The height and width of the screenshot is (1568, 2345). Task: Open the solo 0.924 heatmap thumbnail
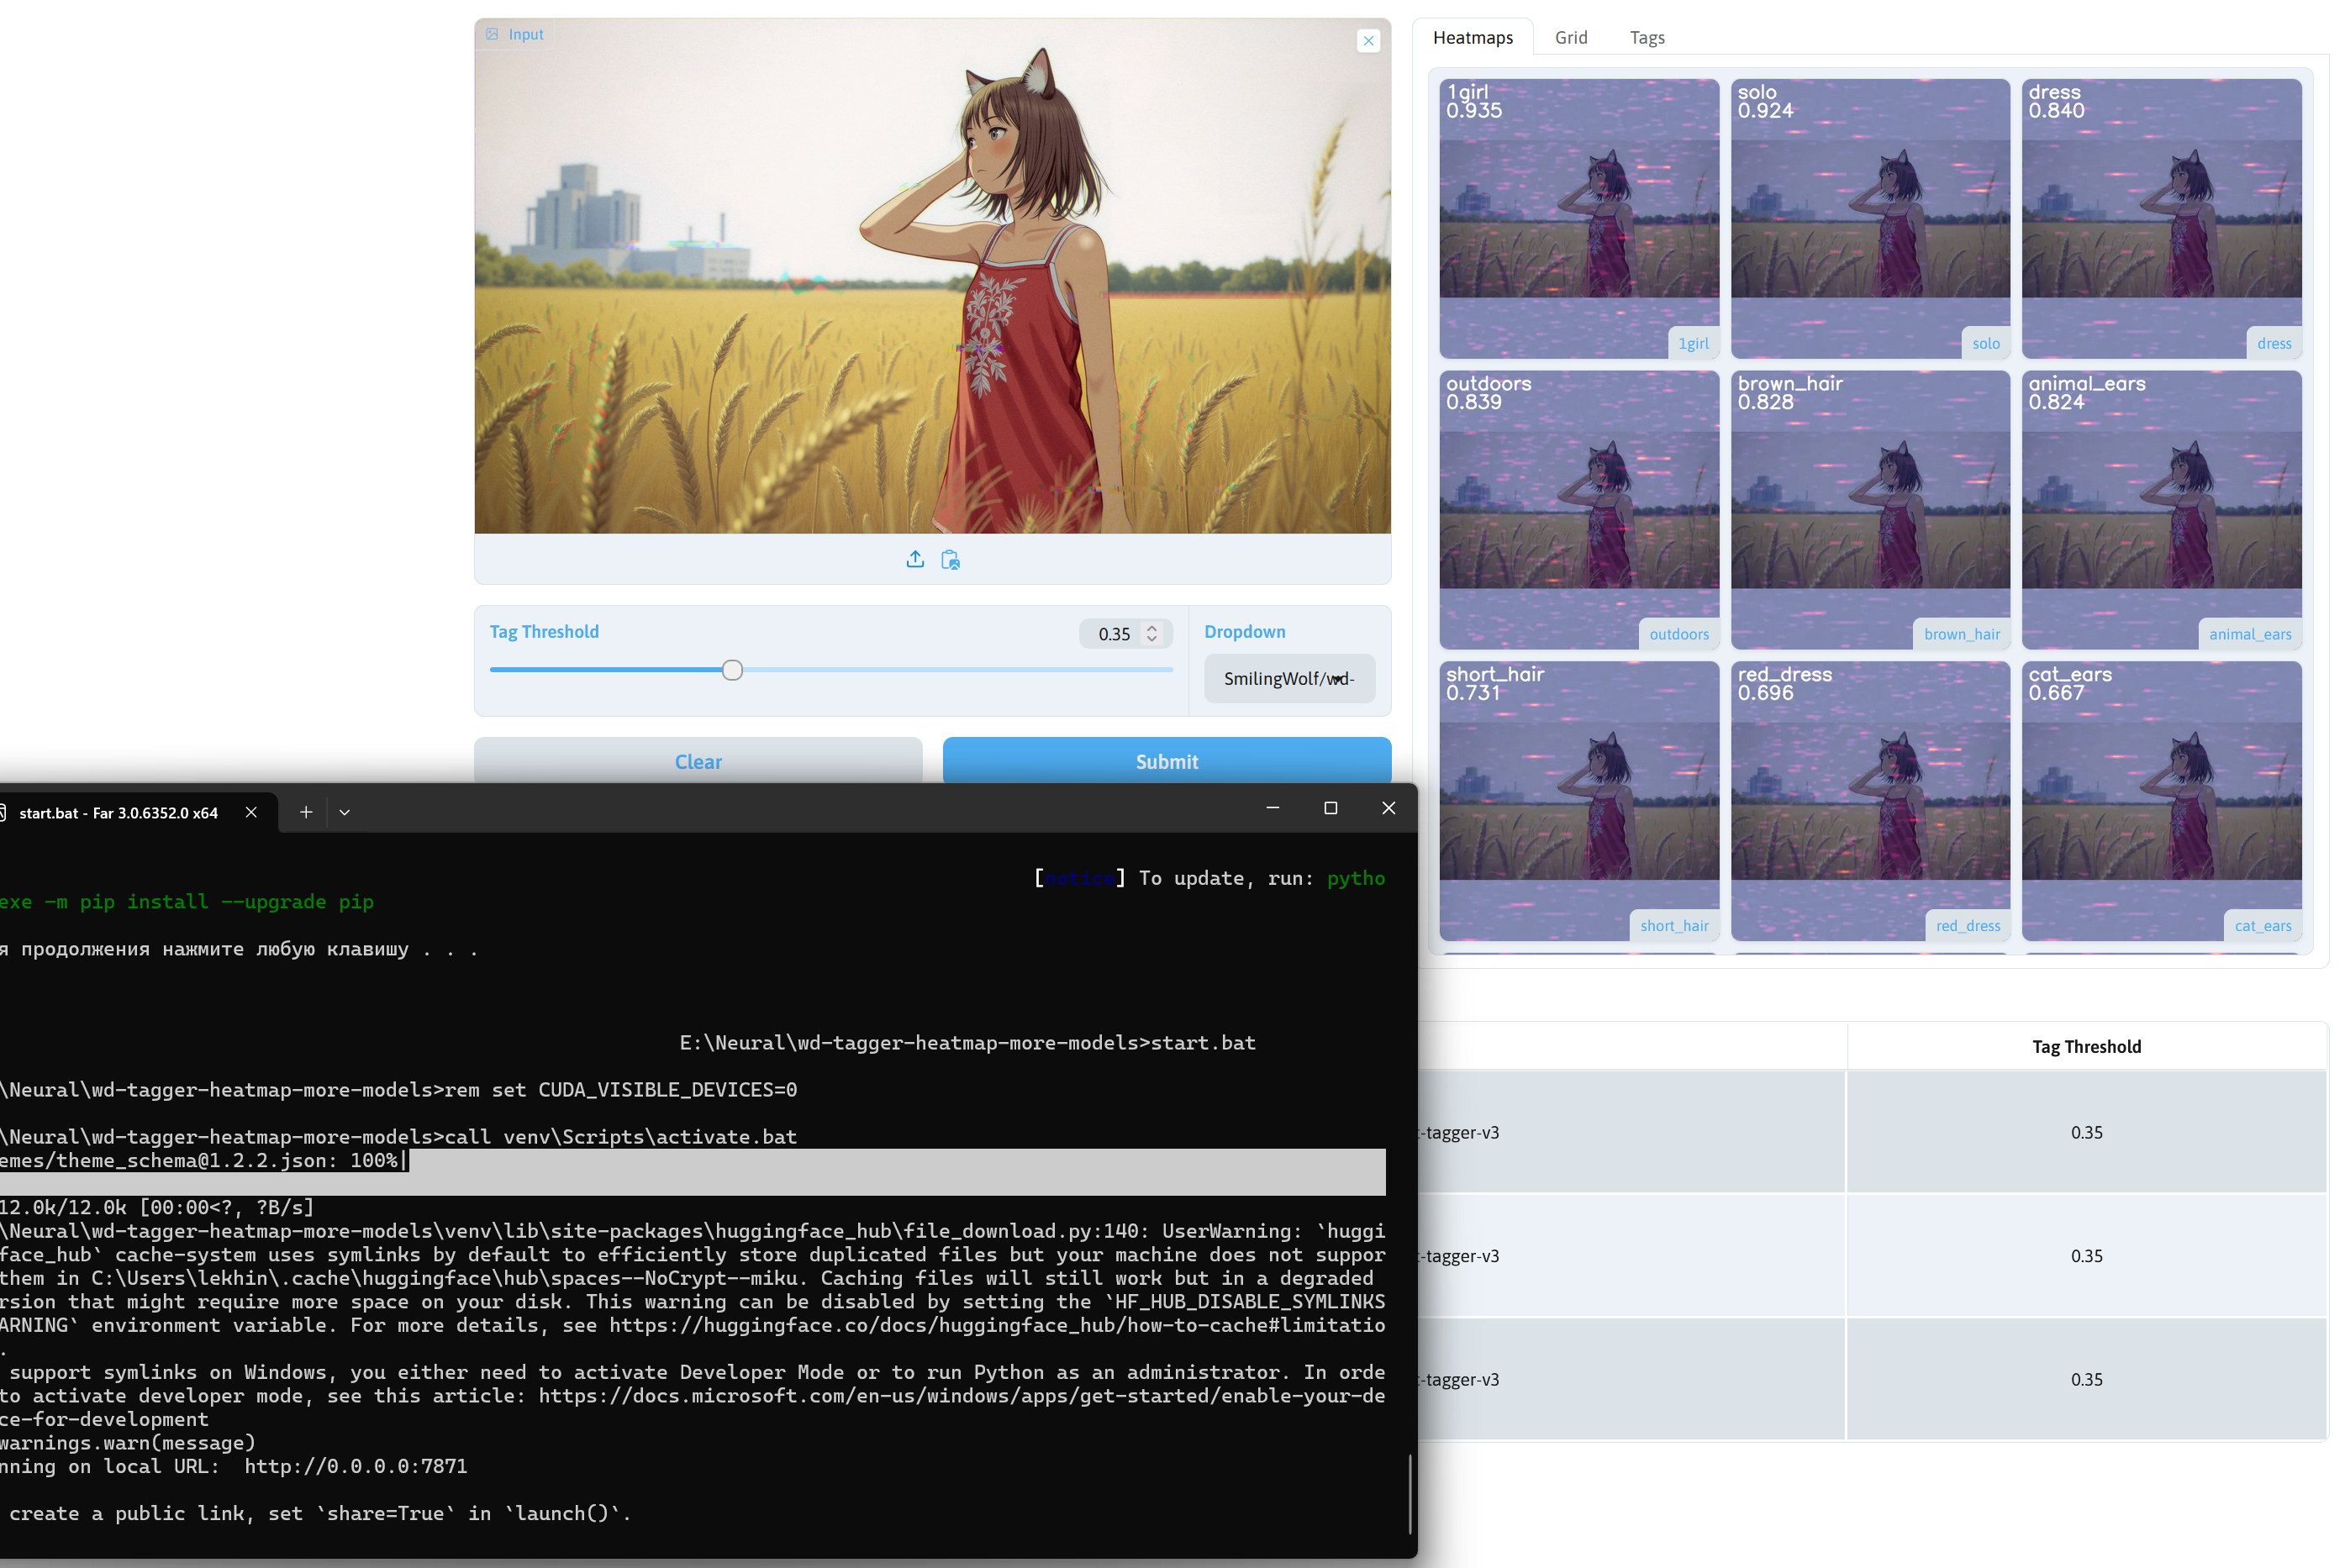point(1870,219)
